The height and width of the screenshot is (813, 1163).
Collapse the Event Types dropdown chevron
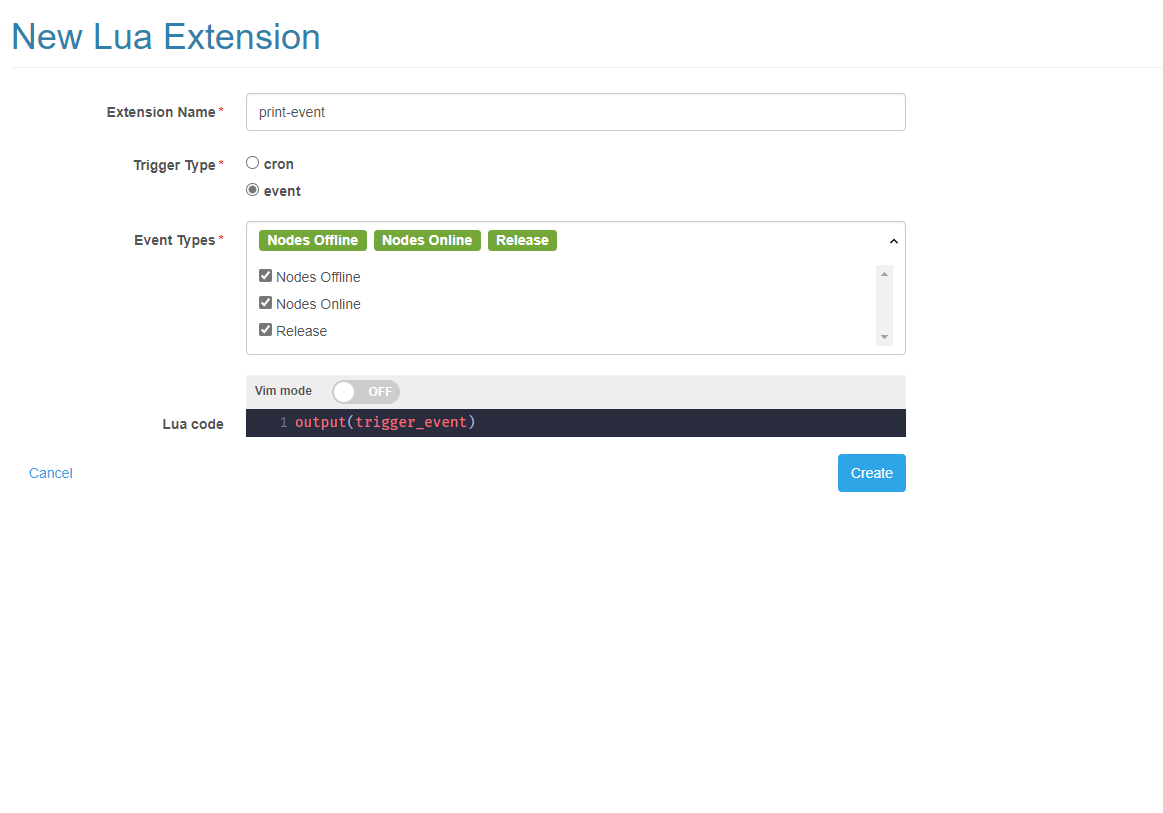tap(894, 241)
